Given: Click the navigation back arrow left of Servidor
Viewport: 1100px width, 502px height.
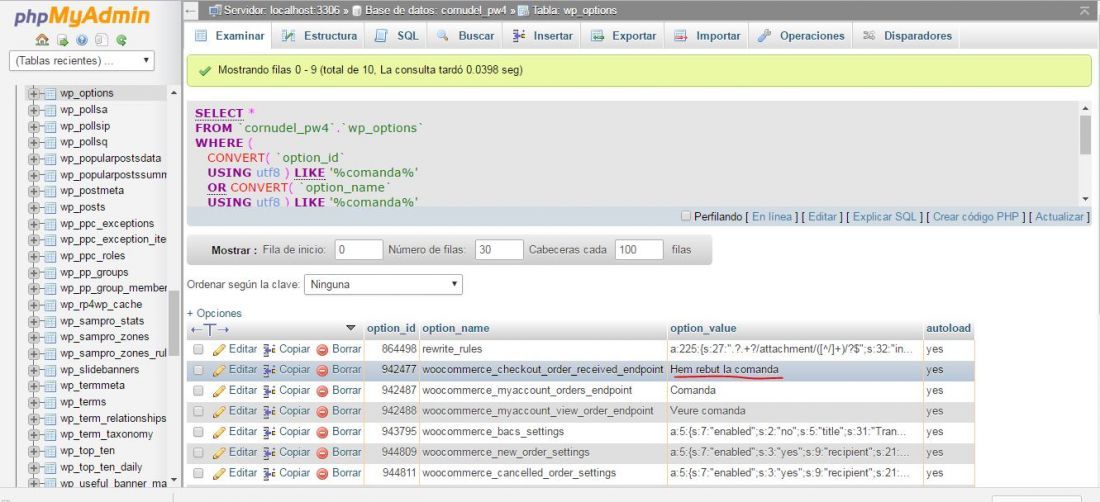Looking at the screenshot, I should click(x=191, y=11).
